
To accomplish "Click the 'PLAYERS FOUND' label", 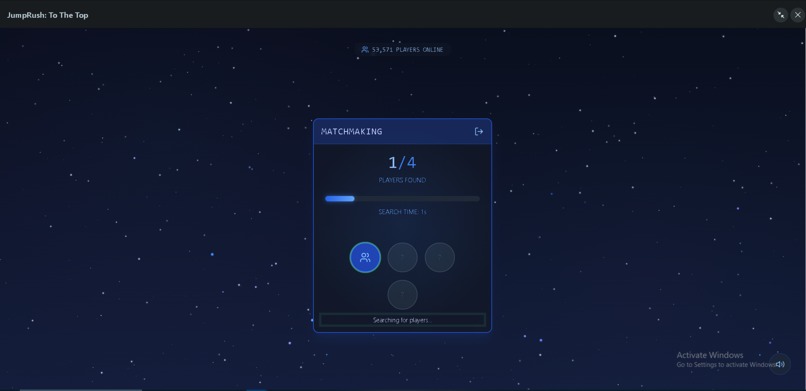I will pos(402,180).
